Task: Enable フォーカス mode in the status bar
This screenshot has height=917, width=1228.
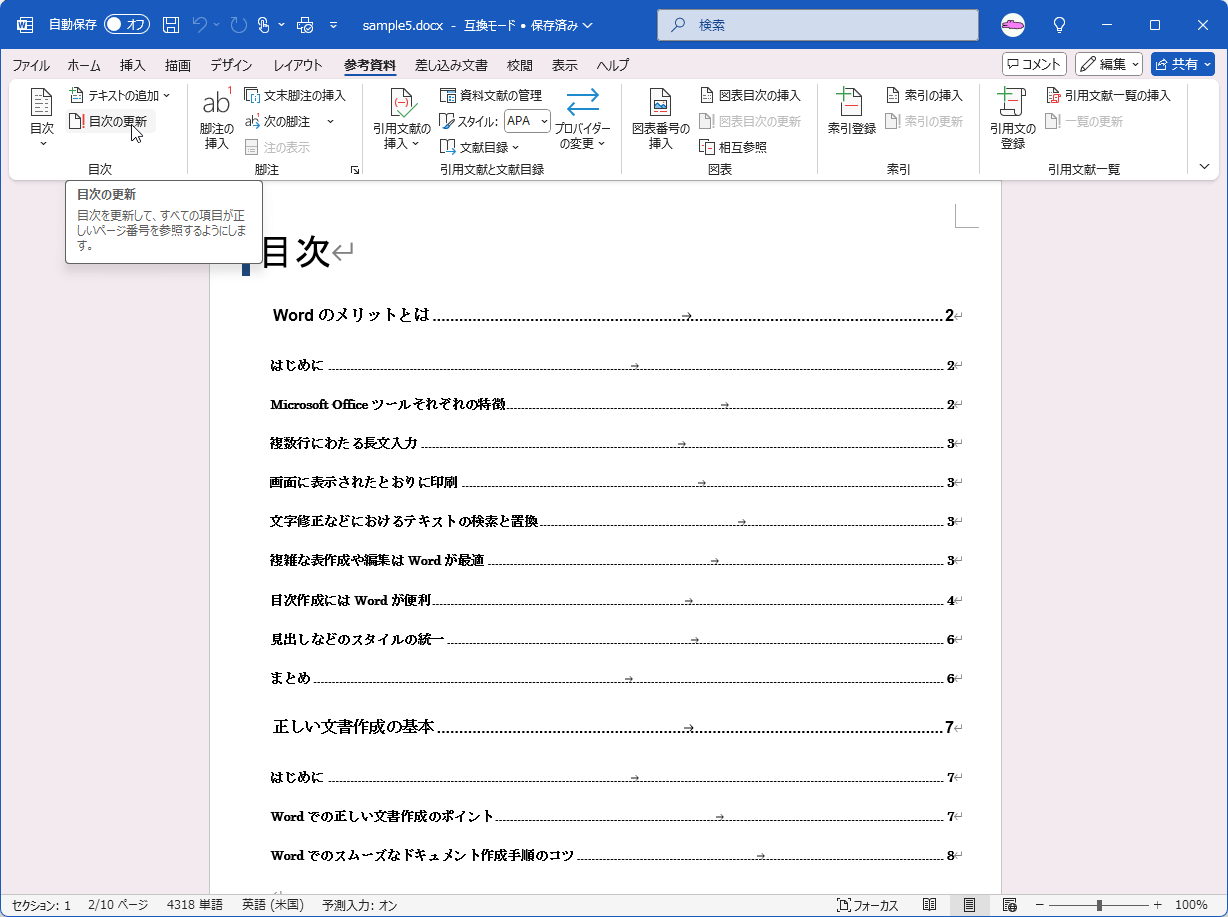Action: click(x=867, y=905)
